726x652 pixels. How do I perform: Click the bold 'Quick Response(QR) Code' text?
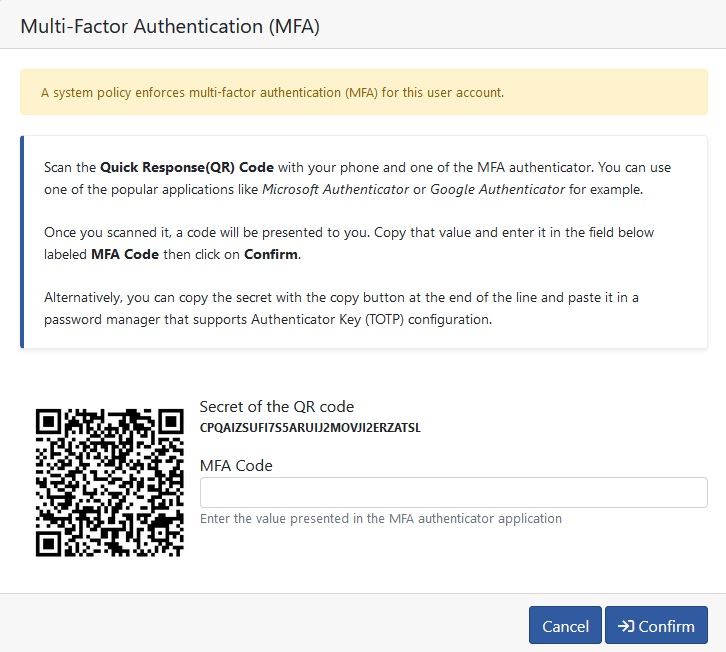click(x=187, y=167)
